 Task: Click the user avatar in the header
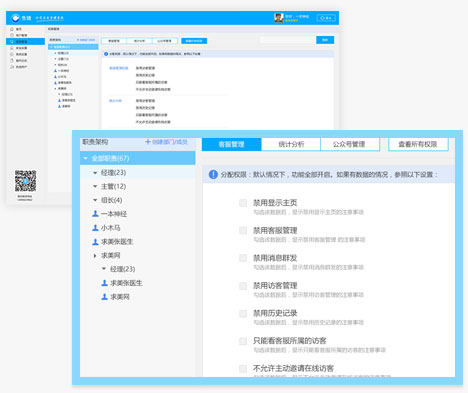pyautogui.click(x=279, y=18)
